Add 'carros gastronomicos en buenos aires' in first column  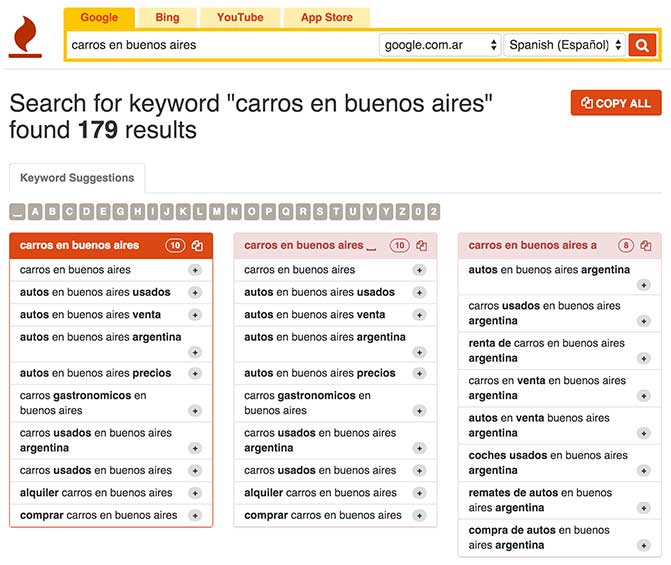[x=195, y=411]
